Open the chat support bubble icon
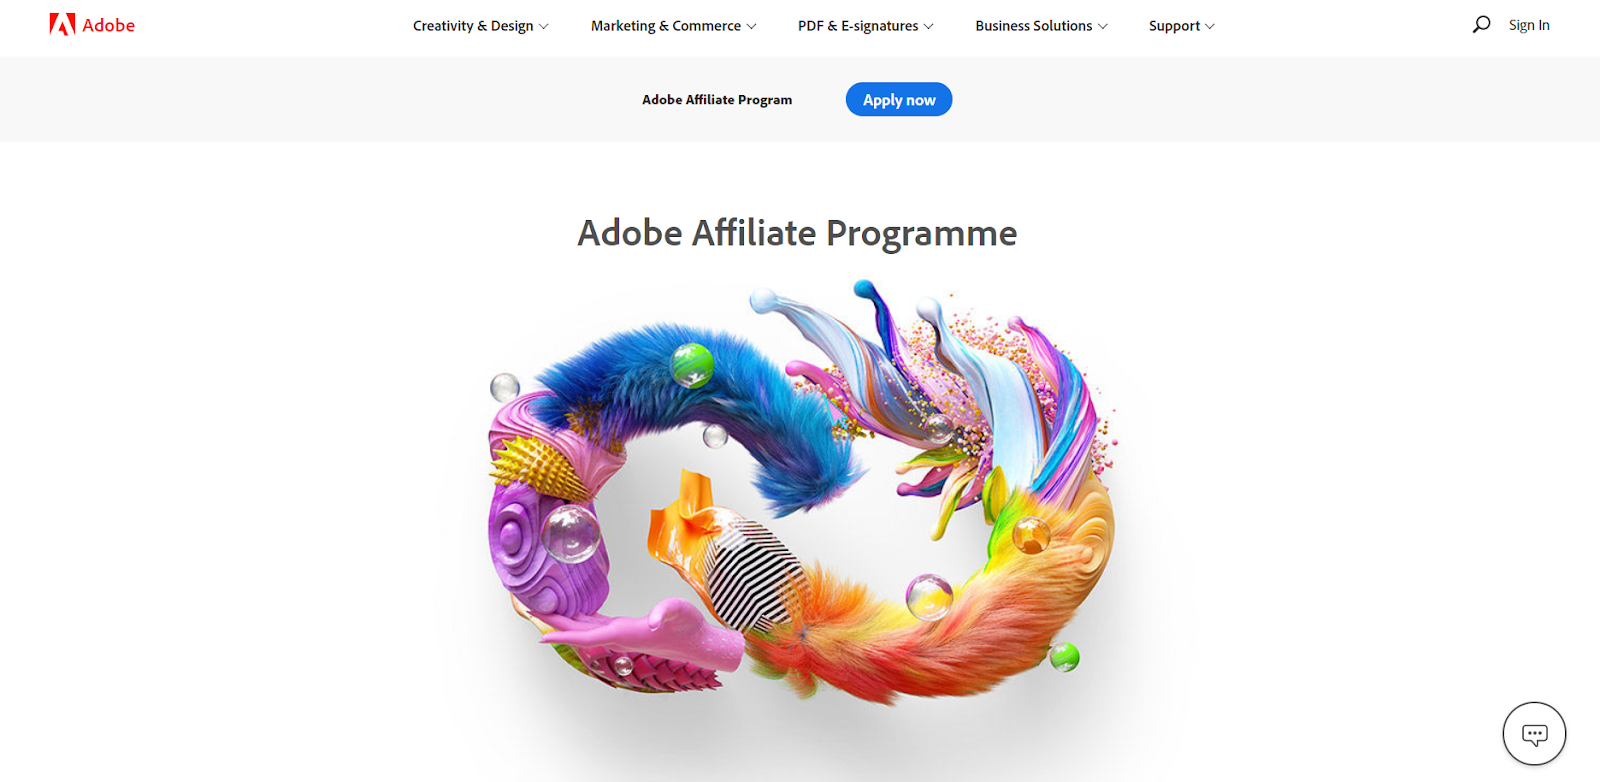Screen dimensions: 1600x782 click(x=1534, y=734)
